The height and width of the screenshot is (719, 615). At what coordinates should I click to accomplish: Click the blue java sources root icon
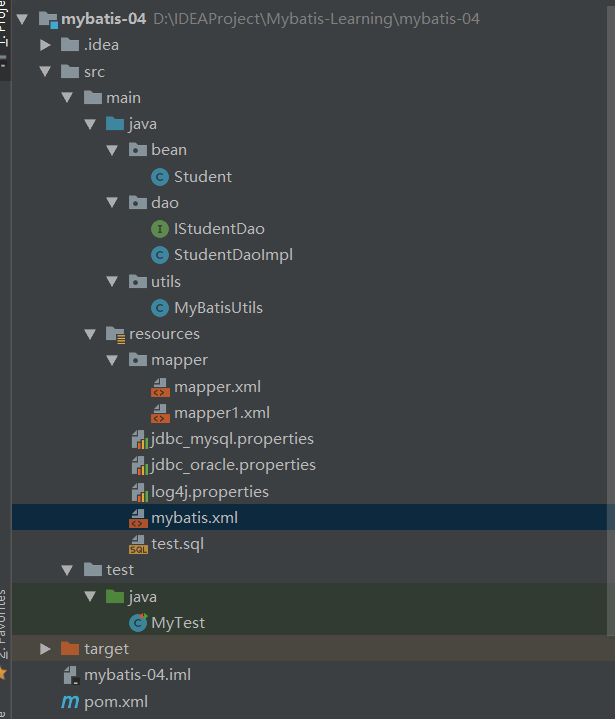tap(115, 124)
